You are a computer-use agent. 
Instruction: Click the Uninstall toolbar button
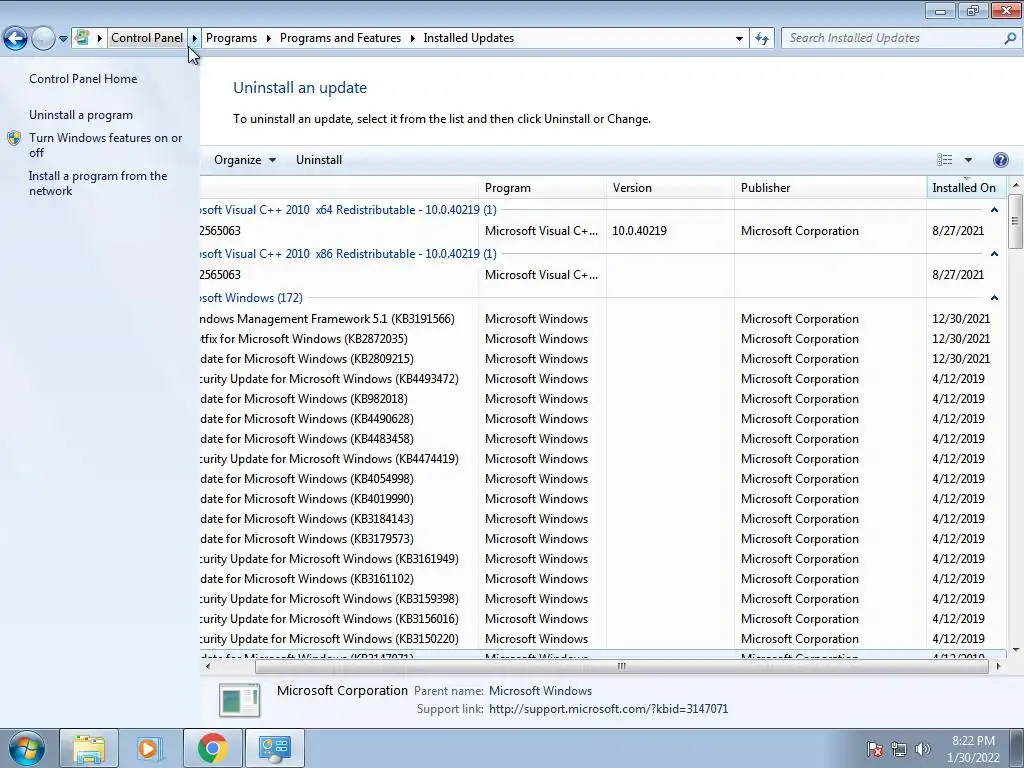(x=319, y=160)
